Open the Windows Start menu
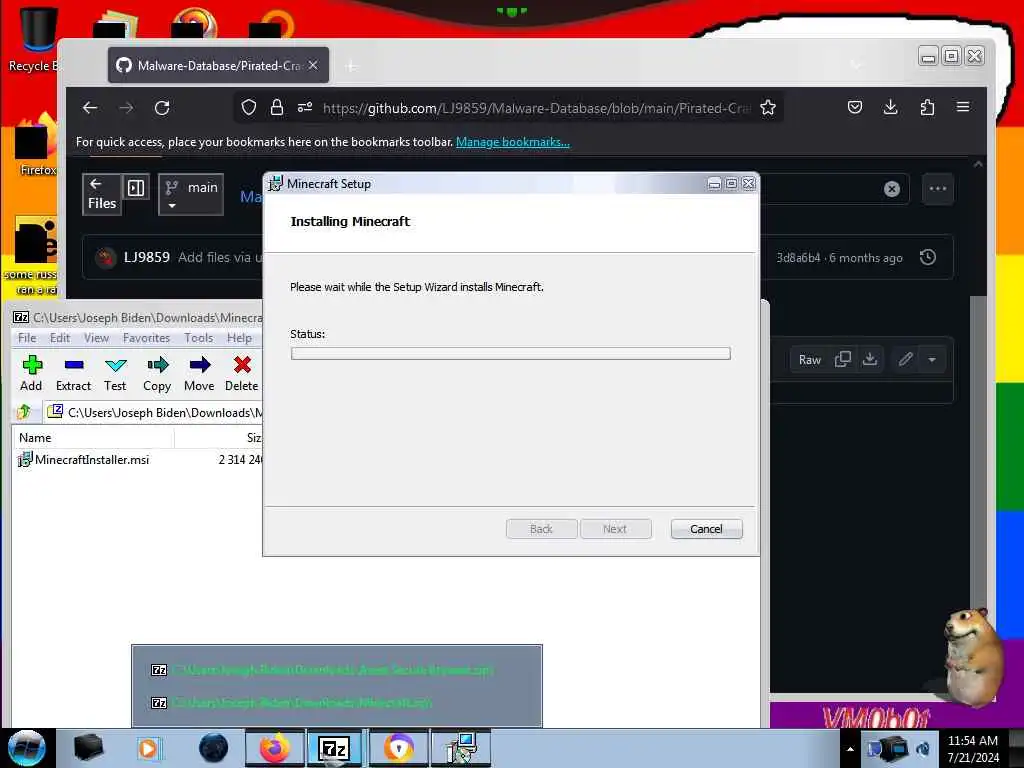 coord(26,748)
